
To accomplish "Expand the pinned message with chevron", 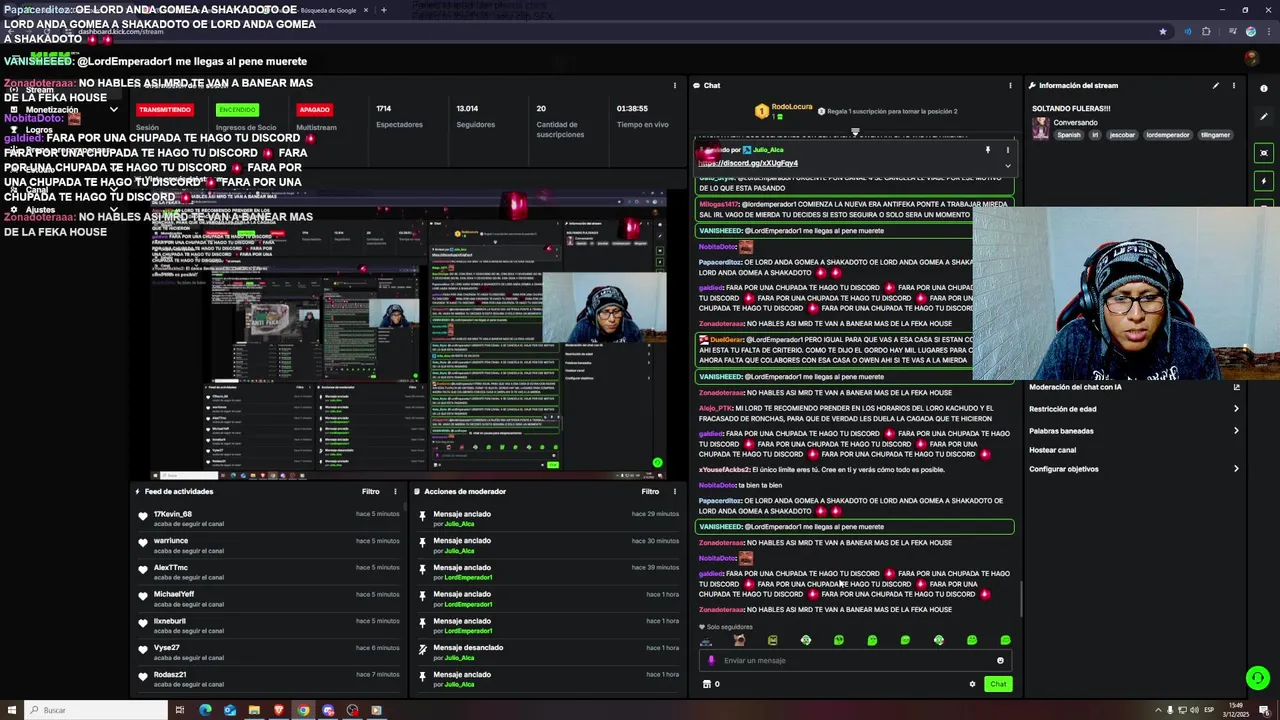I will click(1007, 165).
